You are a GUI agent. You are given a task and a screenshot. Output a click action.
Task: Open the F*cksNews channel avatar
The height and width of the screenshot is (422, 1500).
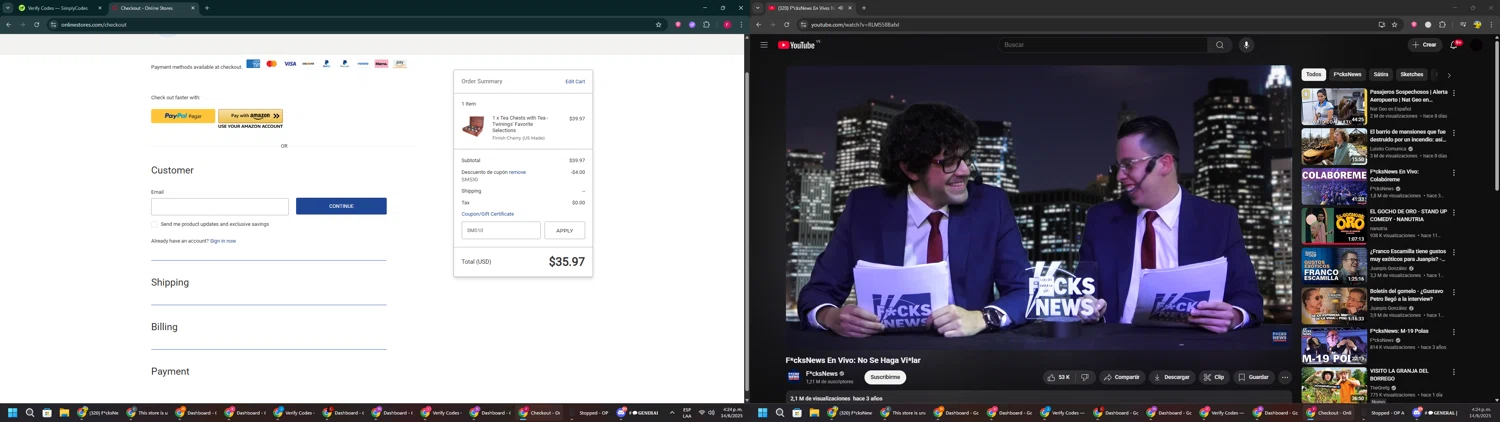pyautogui.click(x=794, y=377)
